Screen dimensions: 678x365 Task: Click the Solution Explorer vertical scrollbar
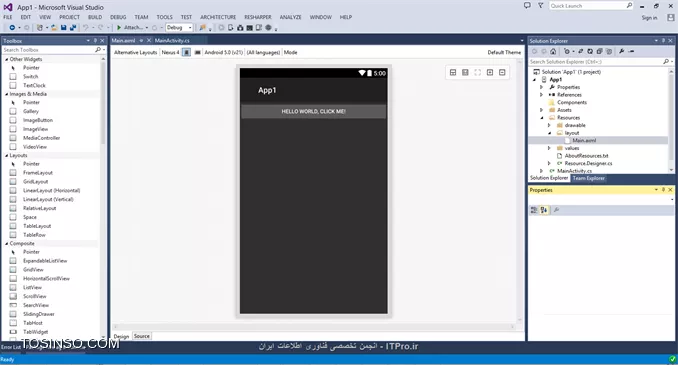[672, 120]
